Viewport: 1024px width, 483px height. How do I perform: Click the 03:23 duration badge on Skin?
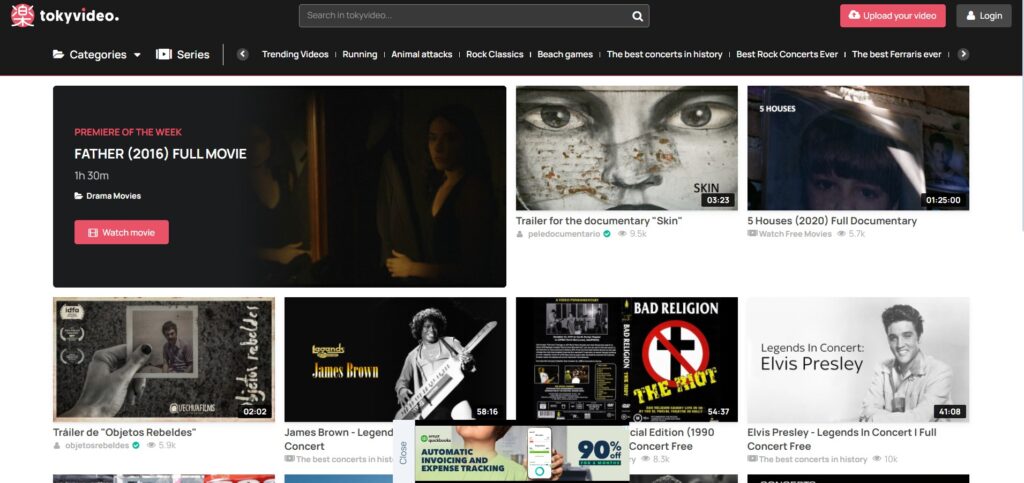718,200
